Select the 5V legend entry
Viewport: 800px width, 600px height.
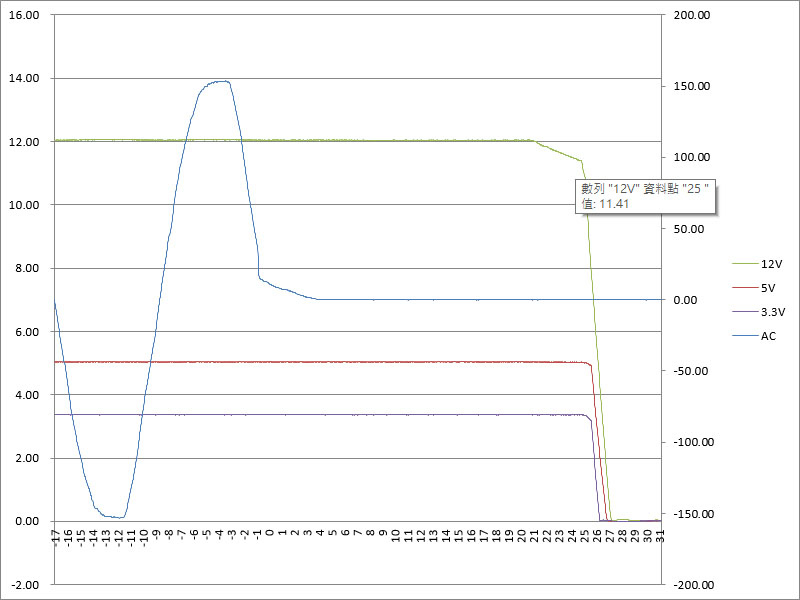point(754,288)
